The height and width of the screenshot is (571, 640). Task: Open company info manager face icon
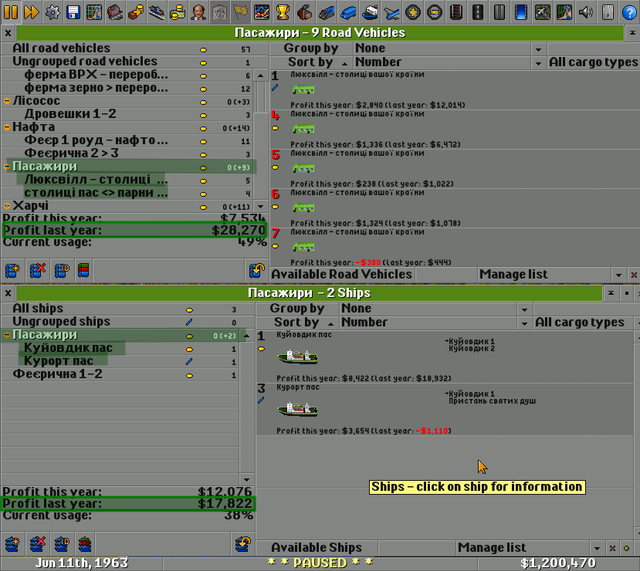[x=199, y=11]
